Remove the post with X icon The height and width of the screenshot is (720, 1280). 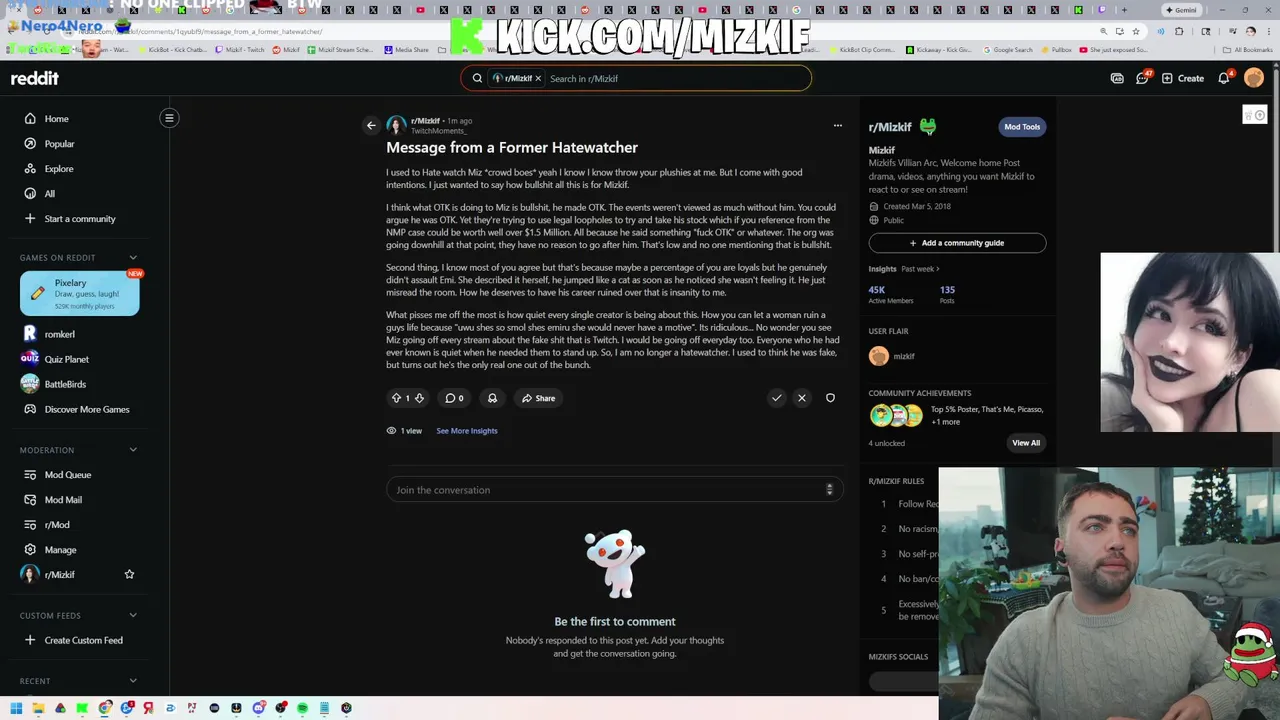(x=802, y=398)
